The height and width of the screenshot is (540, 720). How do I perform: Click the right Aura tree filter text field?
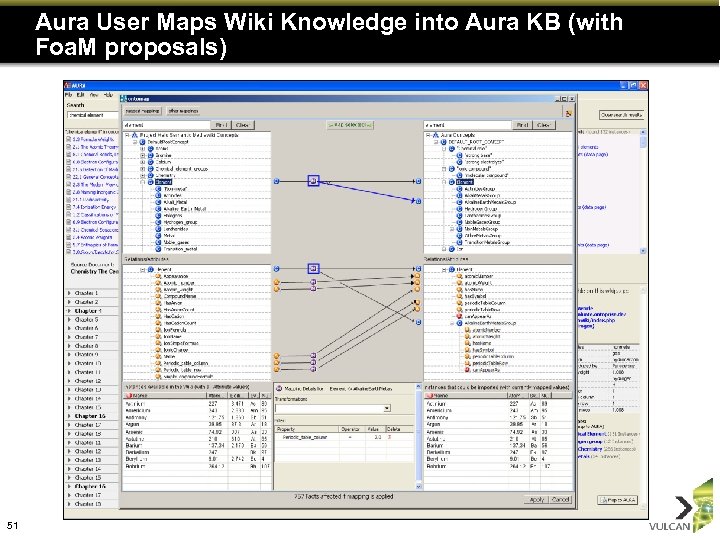pos(467,125)
